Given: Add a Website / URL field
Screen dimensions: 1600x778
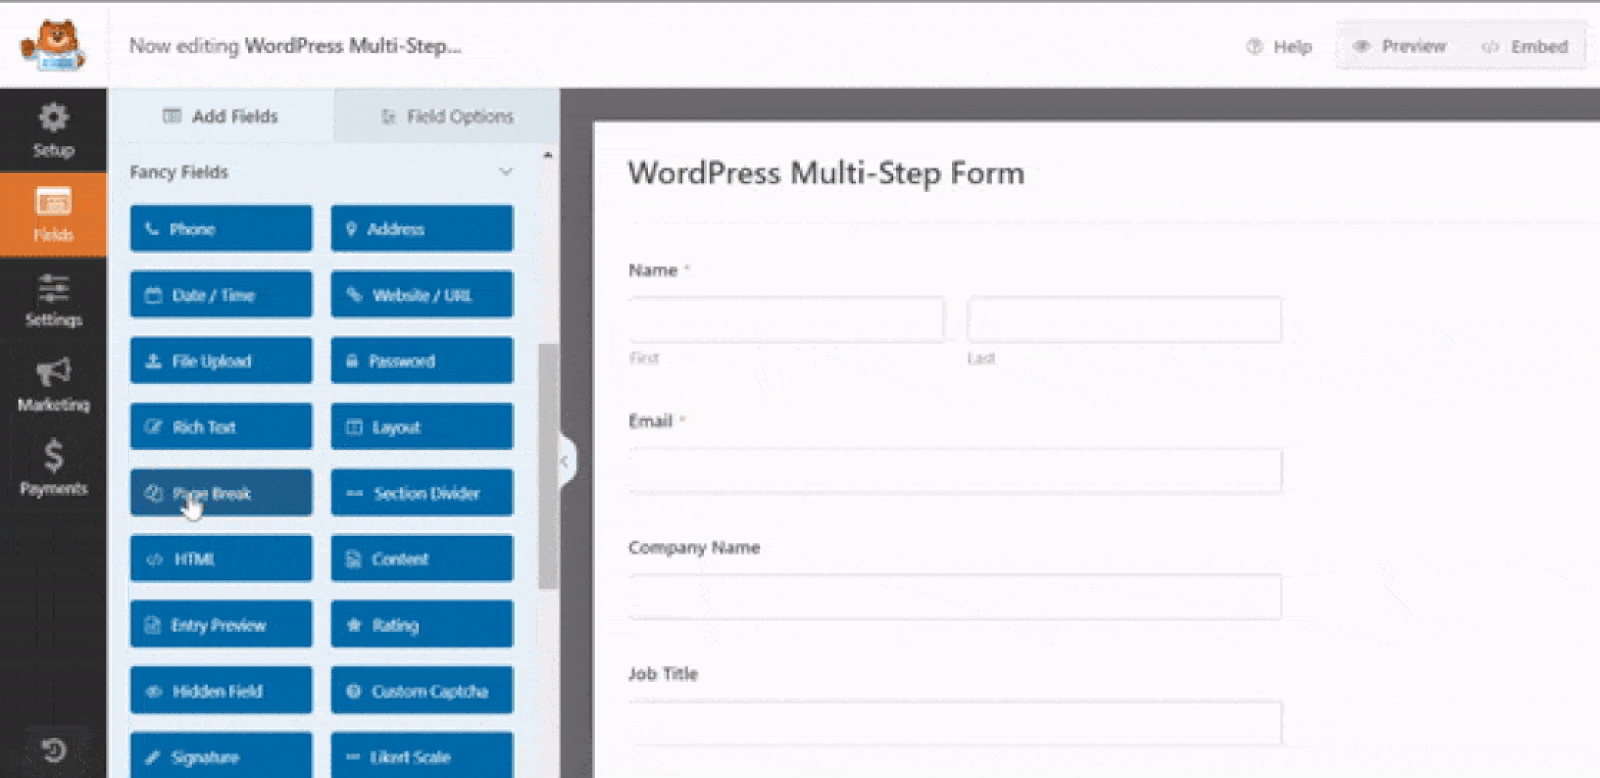Looking at the screenshot, I should click(422, 295).
